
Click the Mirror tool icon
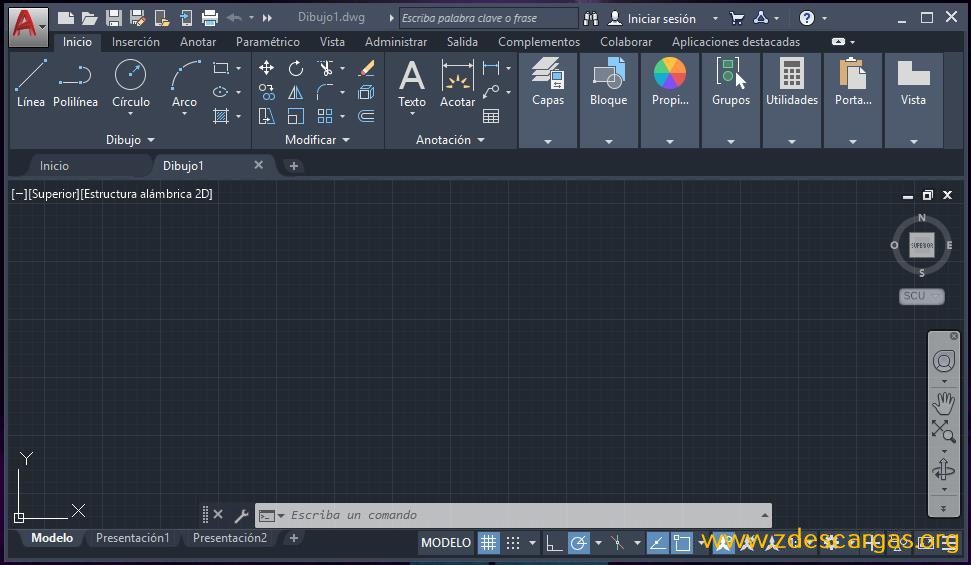coord(296,92)
